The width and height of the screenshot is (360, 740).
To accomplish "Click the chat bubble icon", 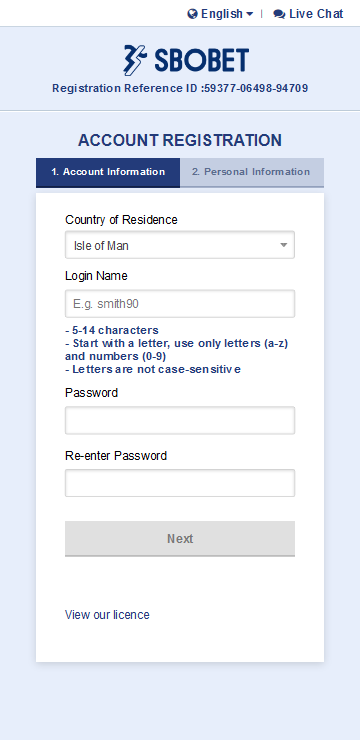I will point(279,14).
